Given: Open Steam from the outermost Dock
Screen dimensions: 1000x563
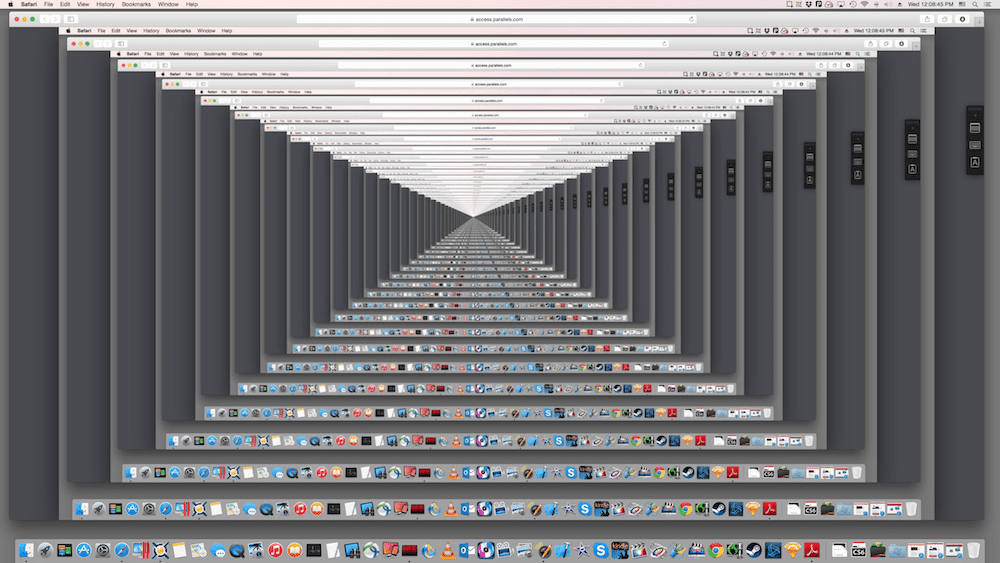Looking at the screenshot, I should click(753, 550).
